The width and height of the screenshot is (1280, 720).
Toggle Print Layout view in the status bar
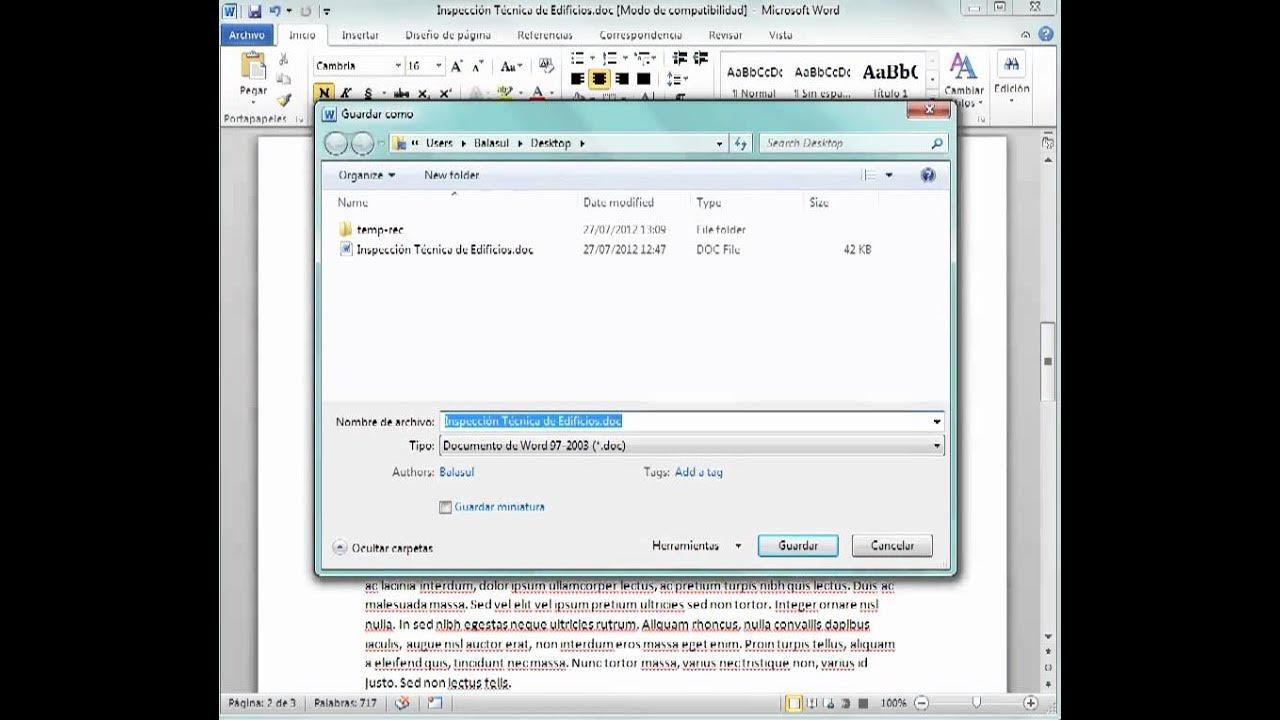pos(793,704)
